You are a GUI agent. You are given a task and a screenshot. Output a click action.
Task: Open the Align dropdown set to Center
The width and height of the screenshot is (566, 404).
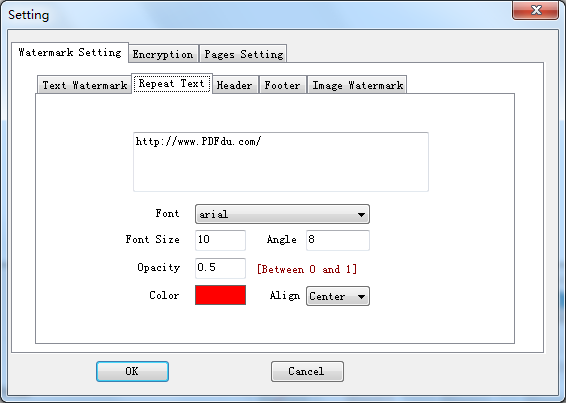click(x=338, y=296)
